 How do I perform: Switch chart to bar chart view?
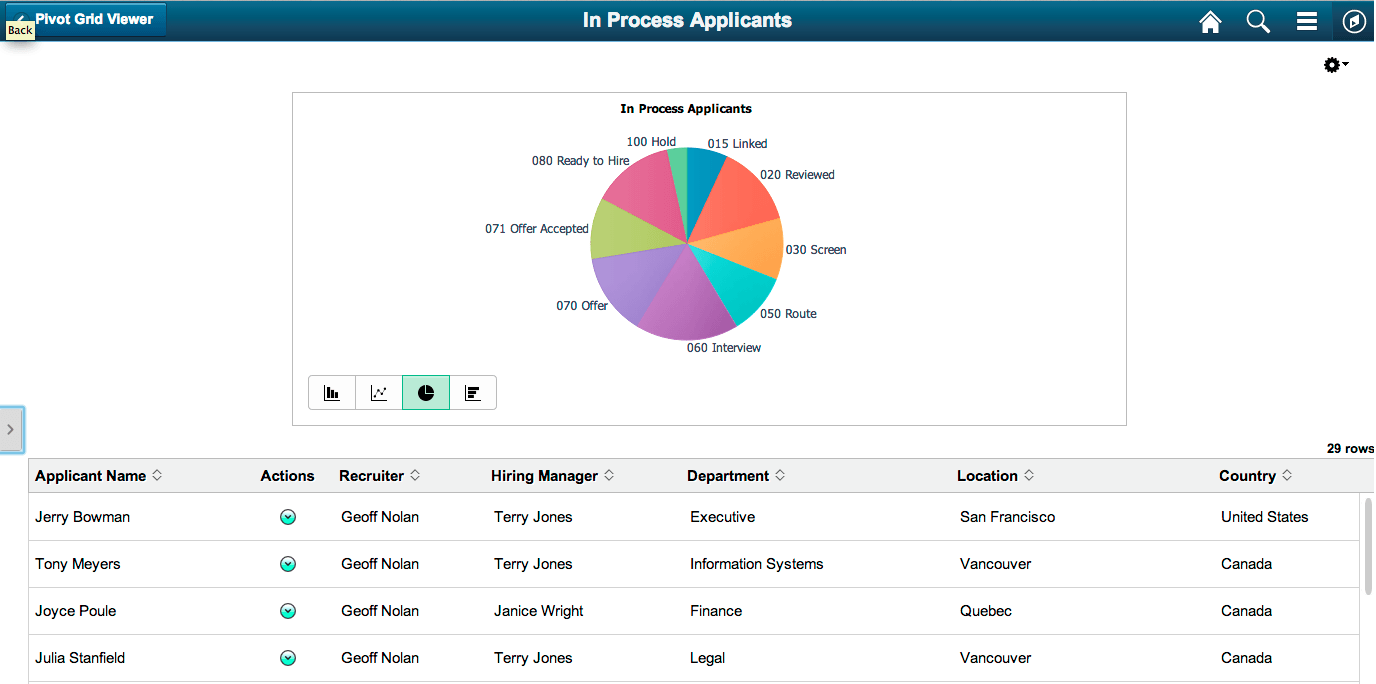point(332,392)
